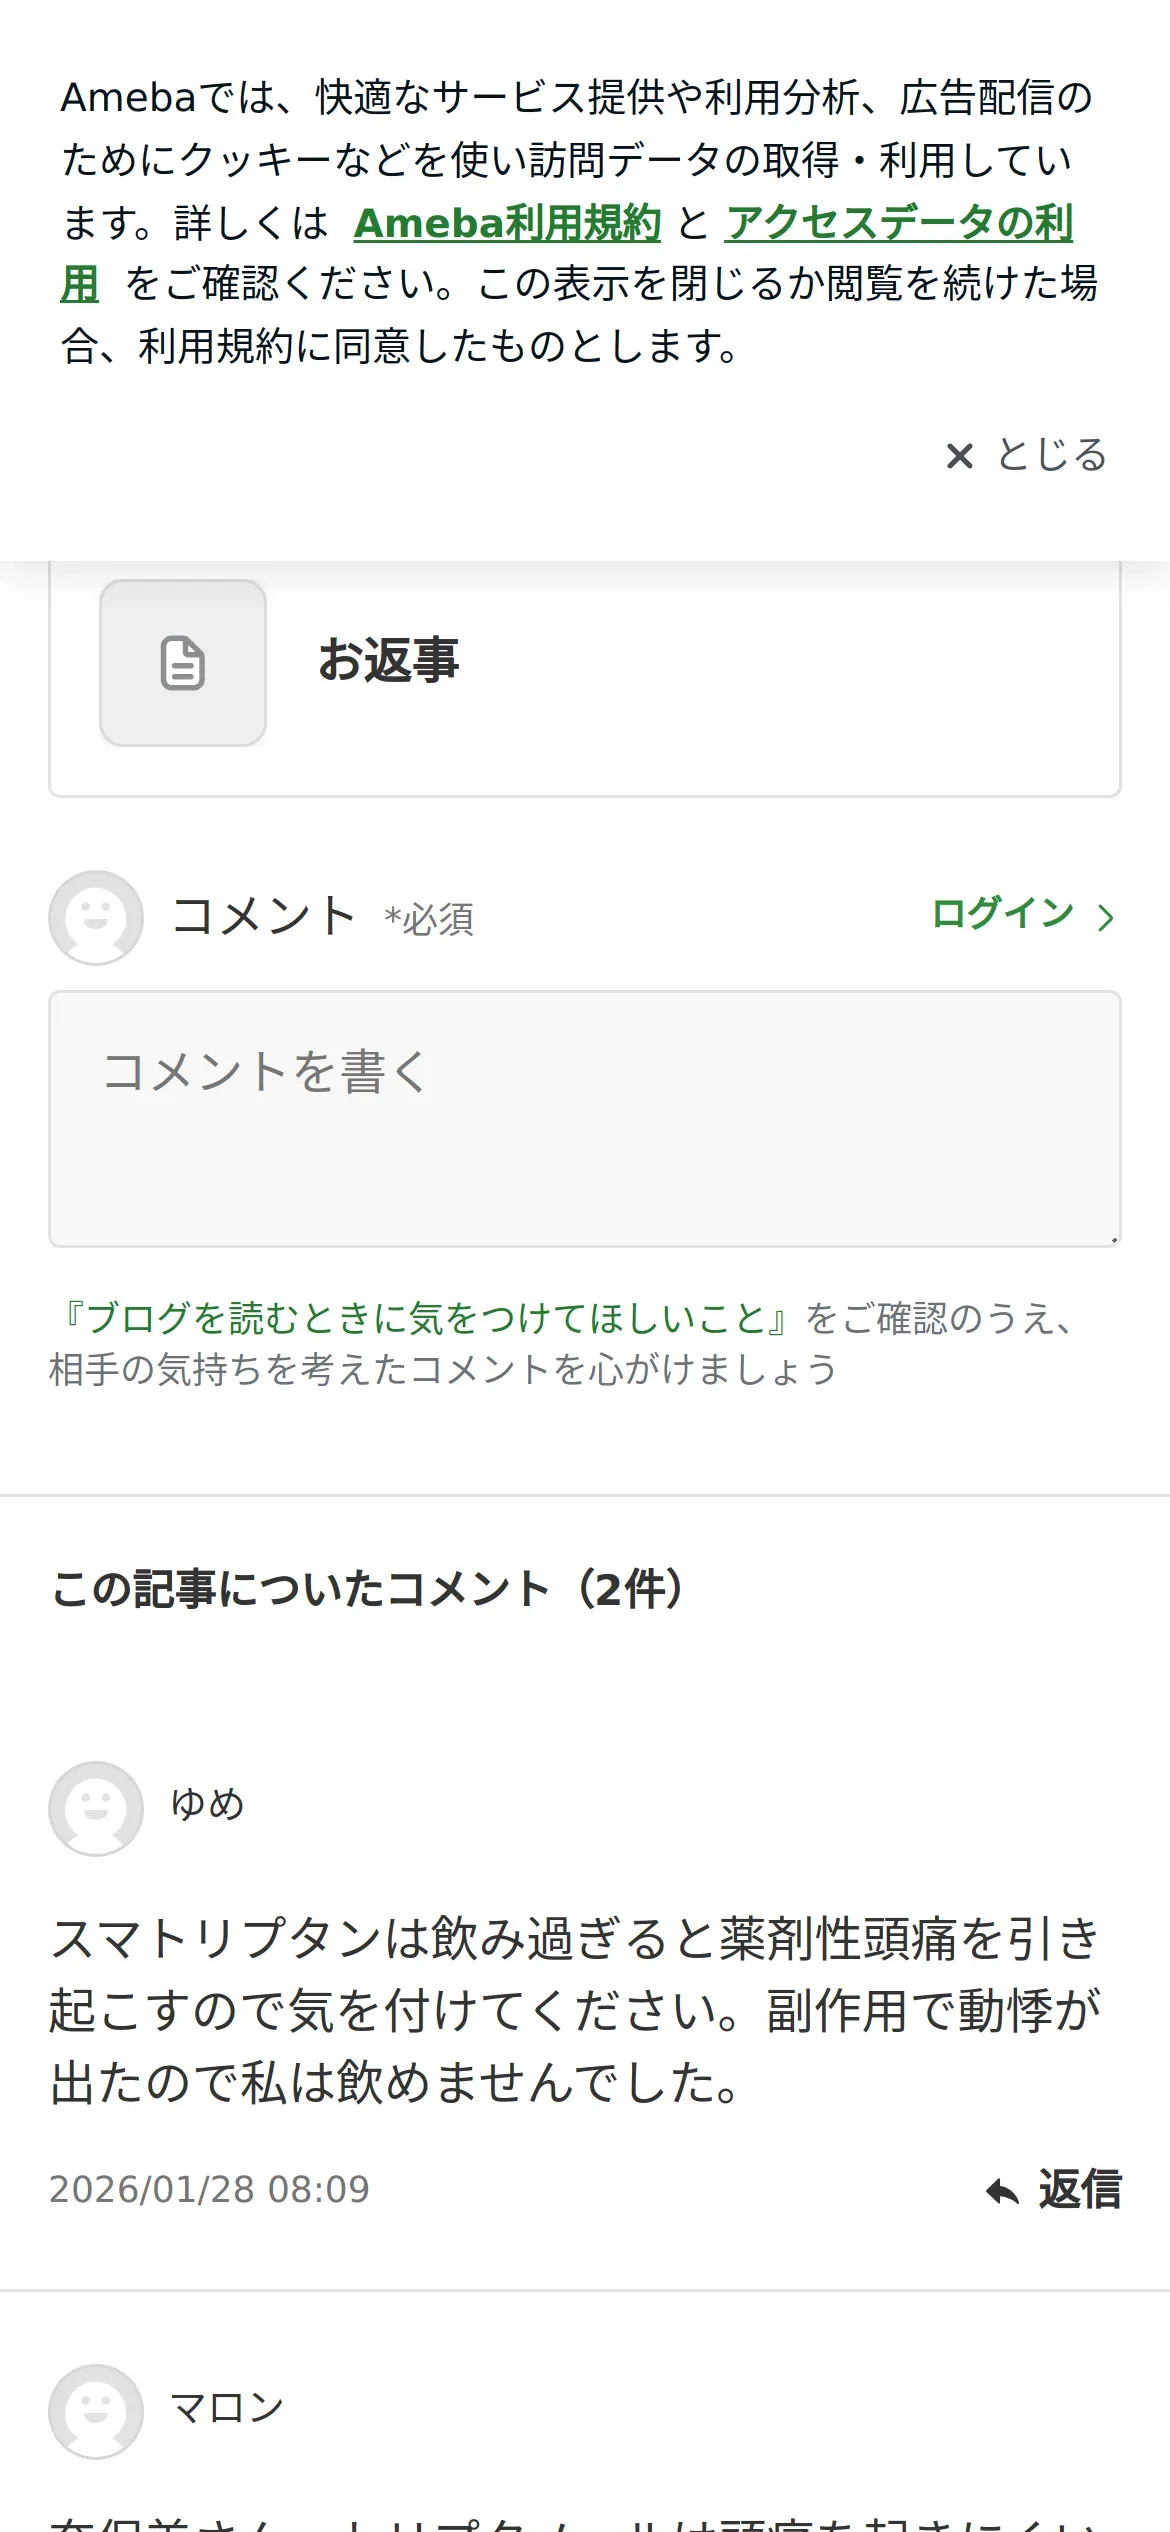Click the ログイン link
This screenshot has width=1170, height=2532.
[x=1002, y=913]
